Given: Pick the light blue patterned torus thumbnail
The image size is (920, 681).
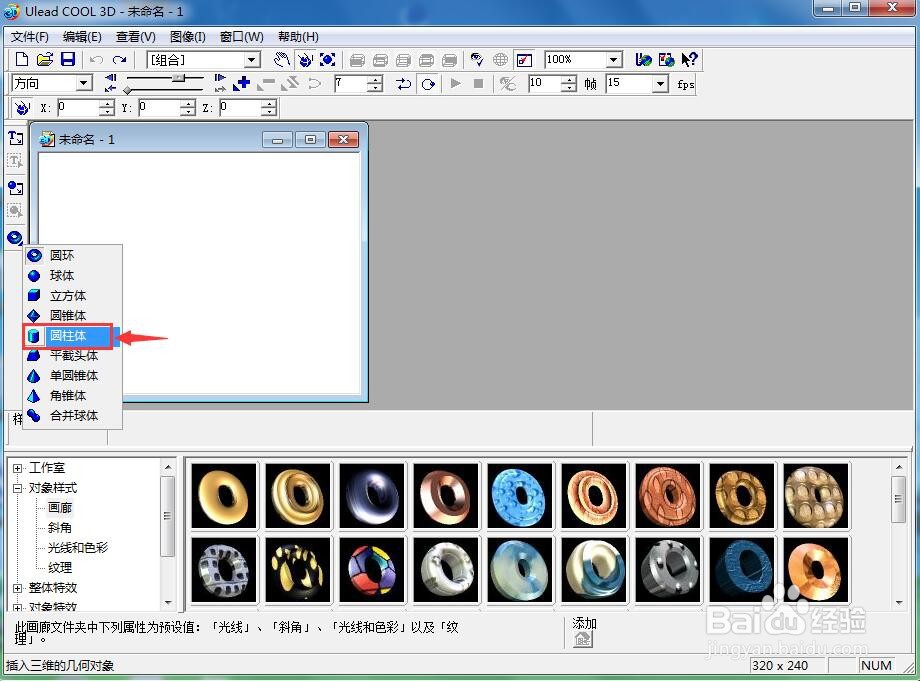Looking at the screenshot, I should (520, 496).
